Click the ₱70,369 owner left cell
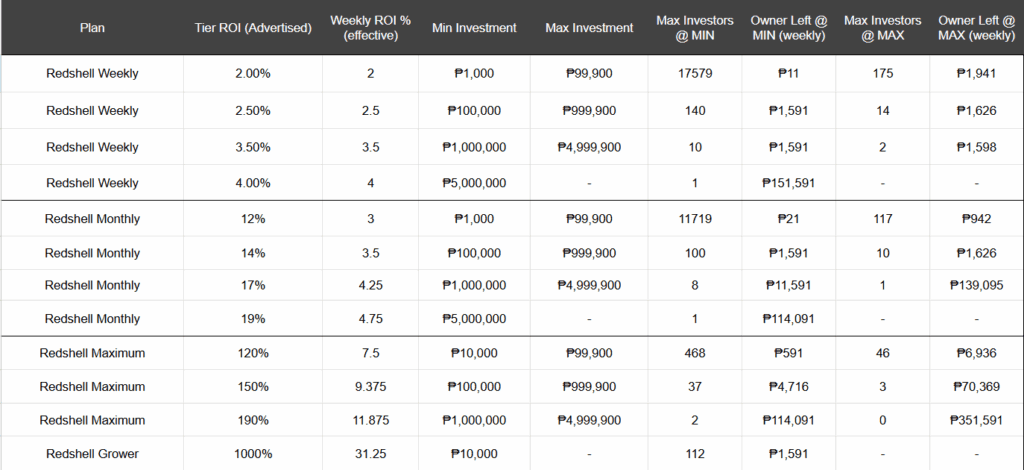This screenshot has width=1024, height=470. click(977, 386)
